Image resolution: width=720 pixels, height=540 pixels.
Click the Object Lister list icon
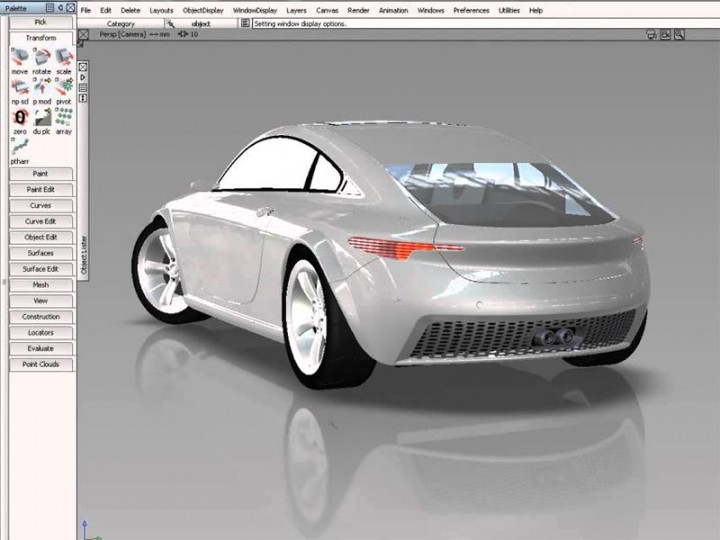[x=83, y=88]
